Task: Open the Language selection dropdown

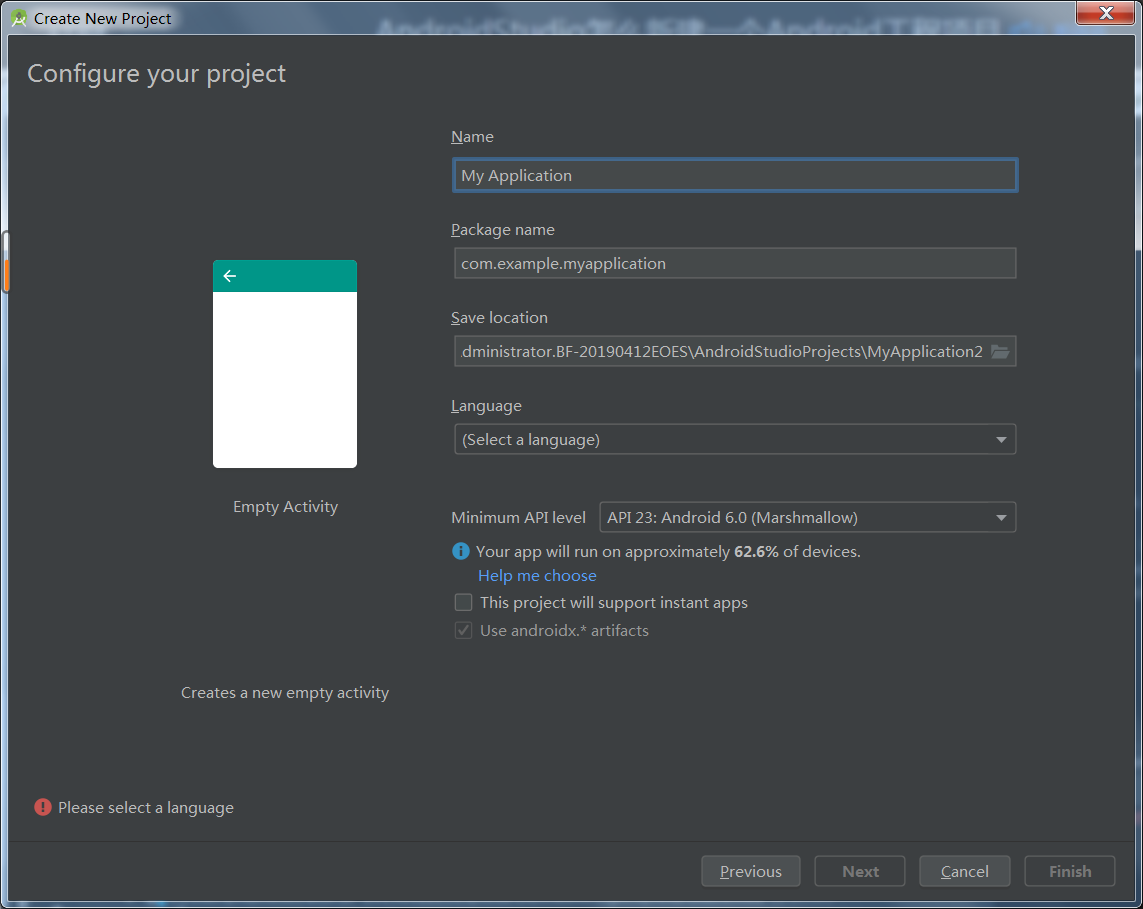Action: (x=735, y=439)
